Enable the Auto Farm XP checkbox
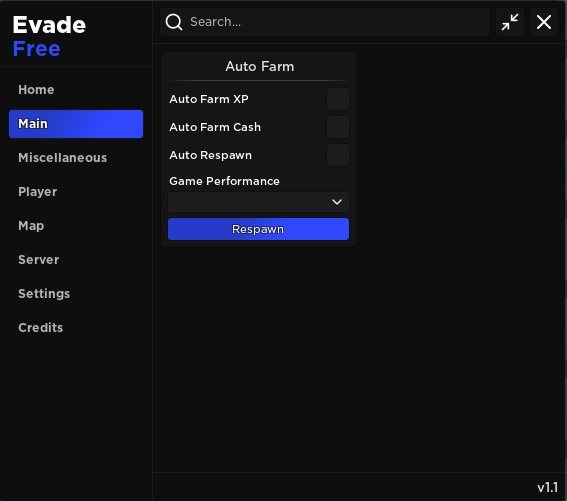The width and height of the screenshot is (567, 501). 338,99
